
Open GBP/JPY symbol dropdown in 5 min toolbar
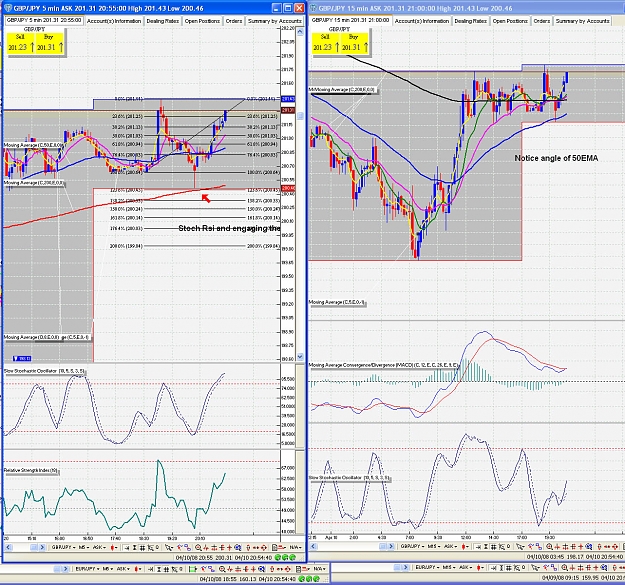pos(63,548)
